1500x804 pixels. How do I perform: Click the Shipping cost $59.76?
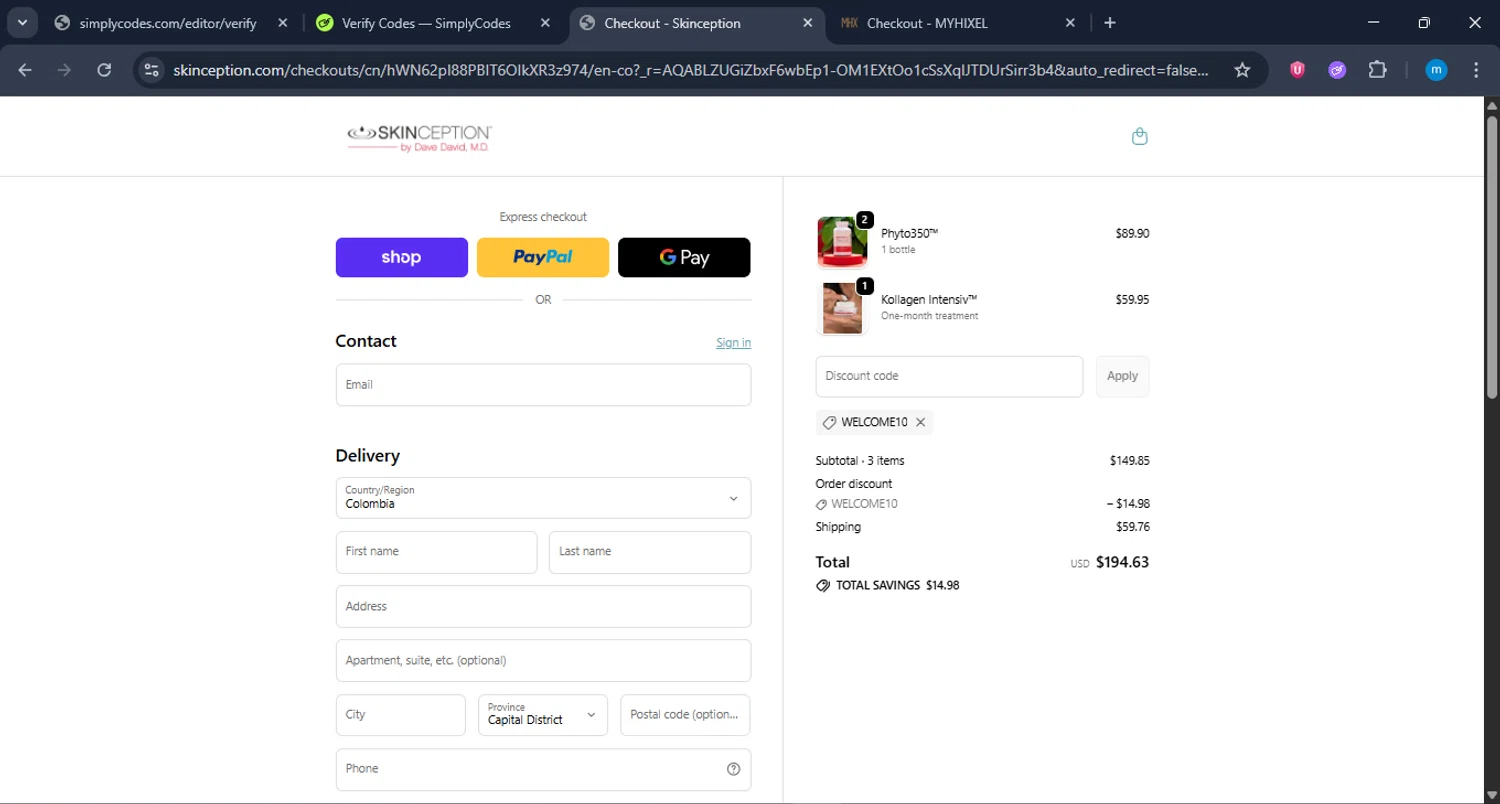tap(1133, 527)
